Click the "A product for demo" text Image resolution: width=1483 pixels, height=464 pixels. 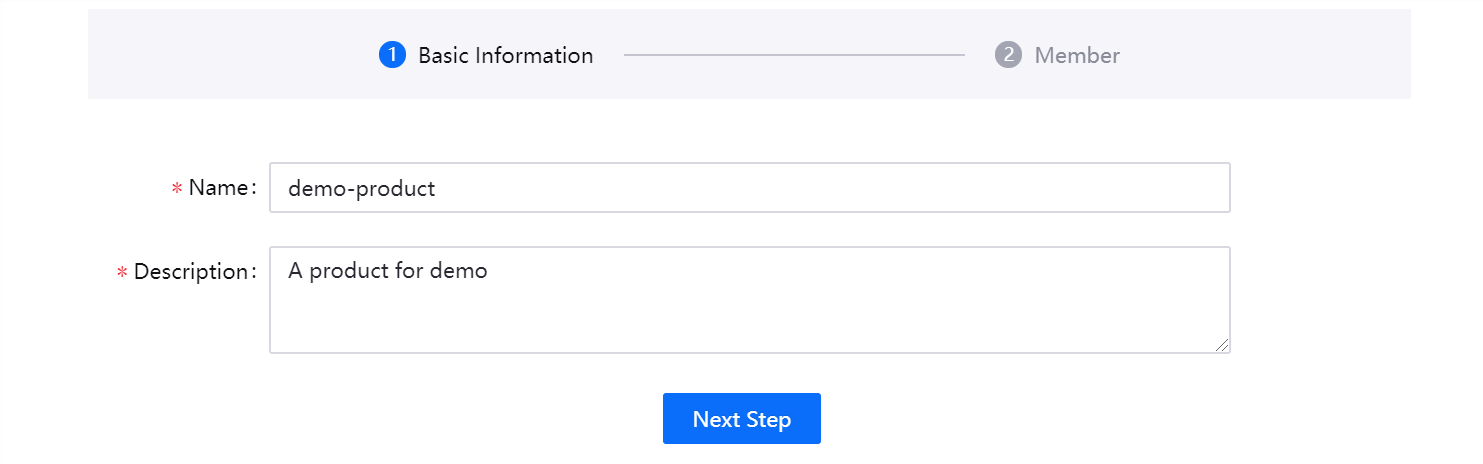[x=387, y=270]
